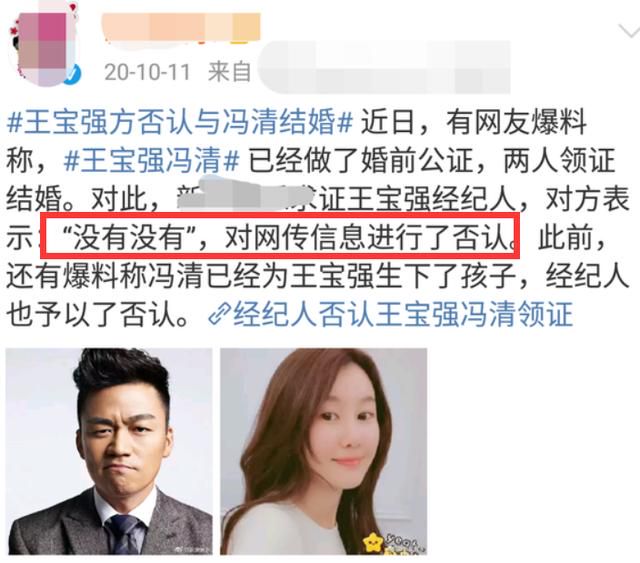Click the chain link icon before 经纪人
This screenshot has height=563, width=640.
click(x=220, y=315)
